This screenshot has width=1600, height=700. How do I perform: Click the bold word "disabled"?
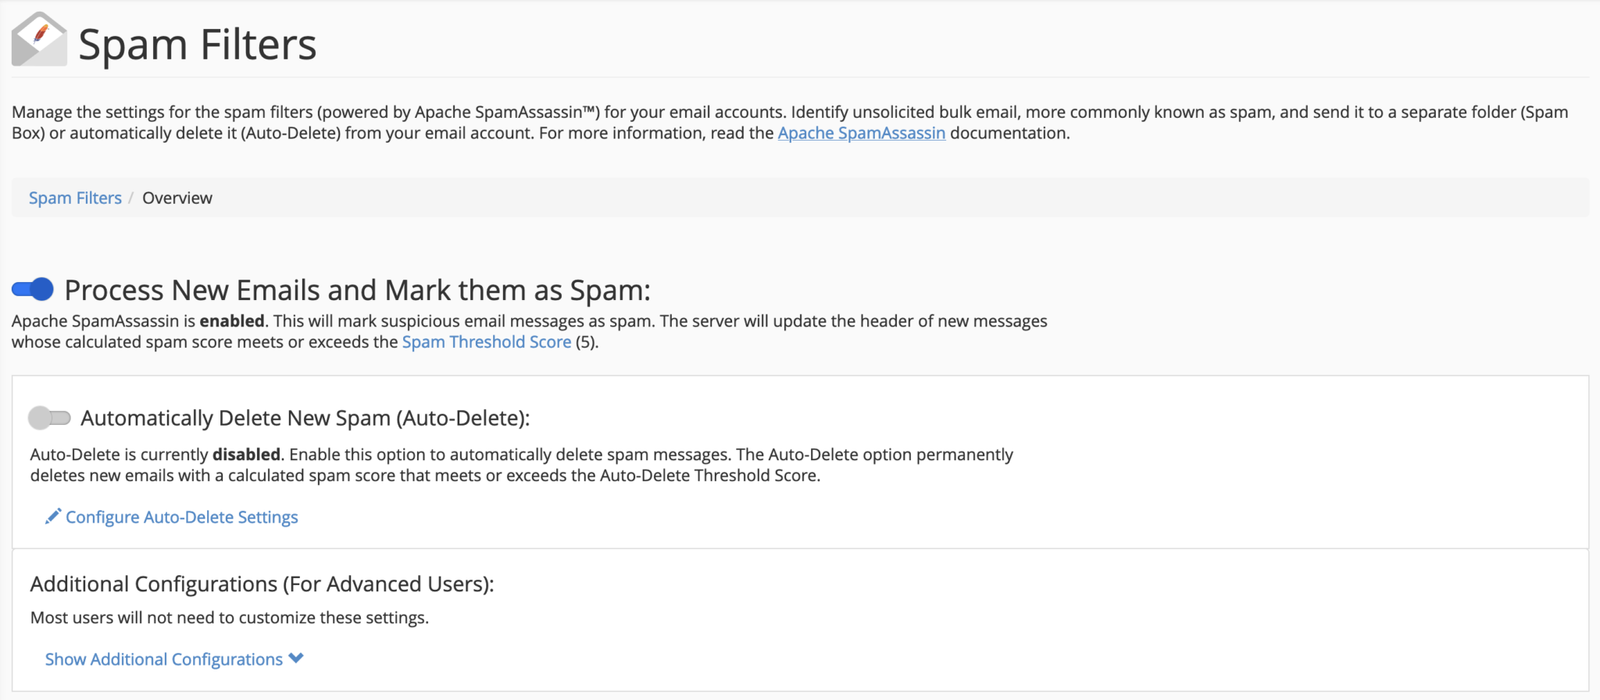tap(246, 454)
